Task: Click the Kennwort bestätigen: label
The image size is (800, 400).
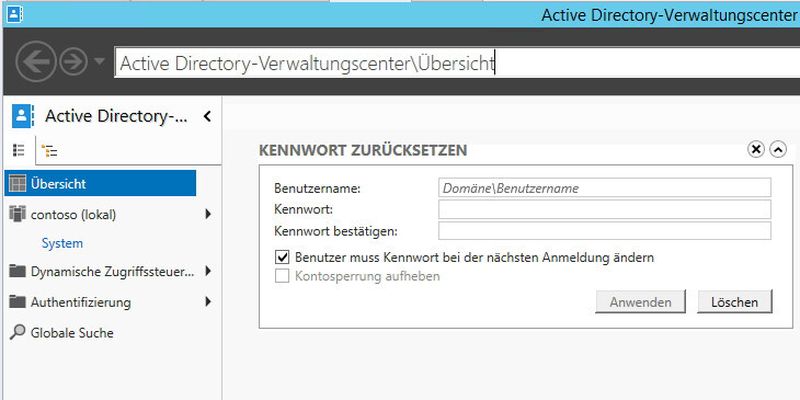Action: pos(336,231)
